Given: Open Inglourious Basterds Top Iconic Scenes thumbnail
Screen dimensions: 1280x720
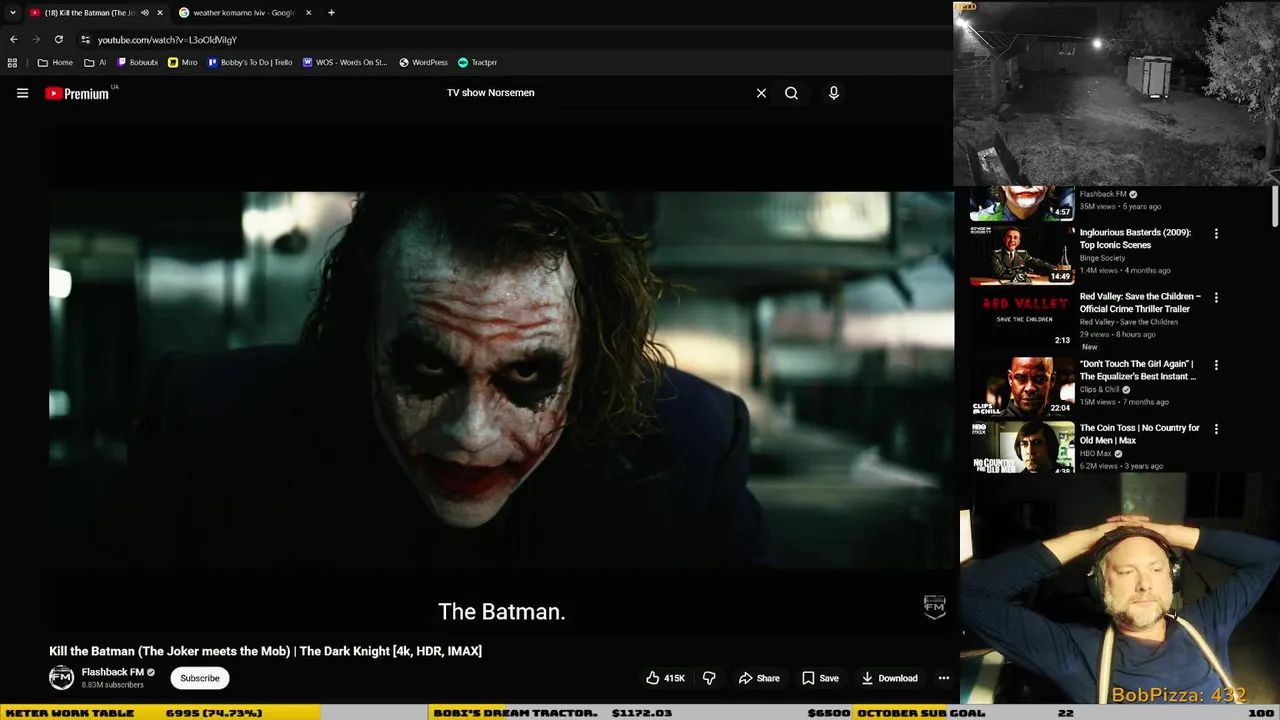Looking at the screenshot, I should 1021,255.
